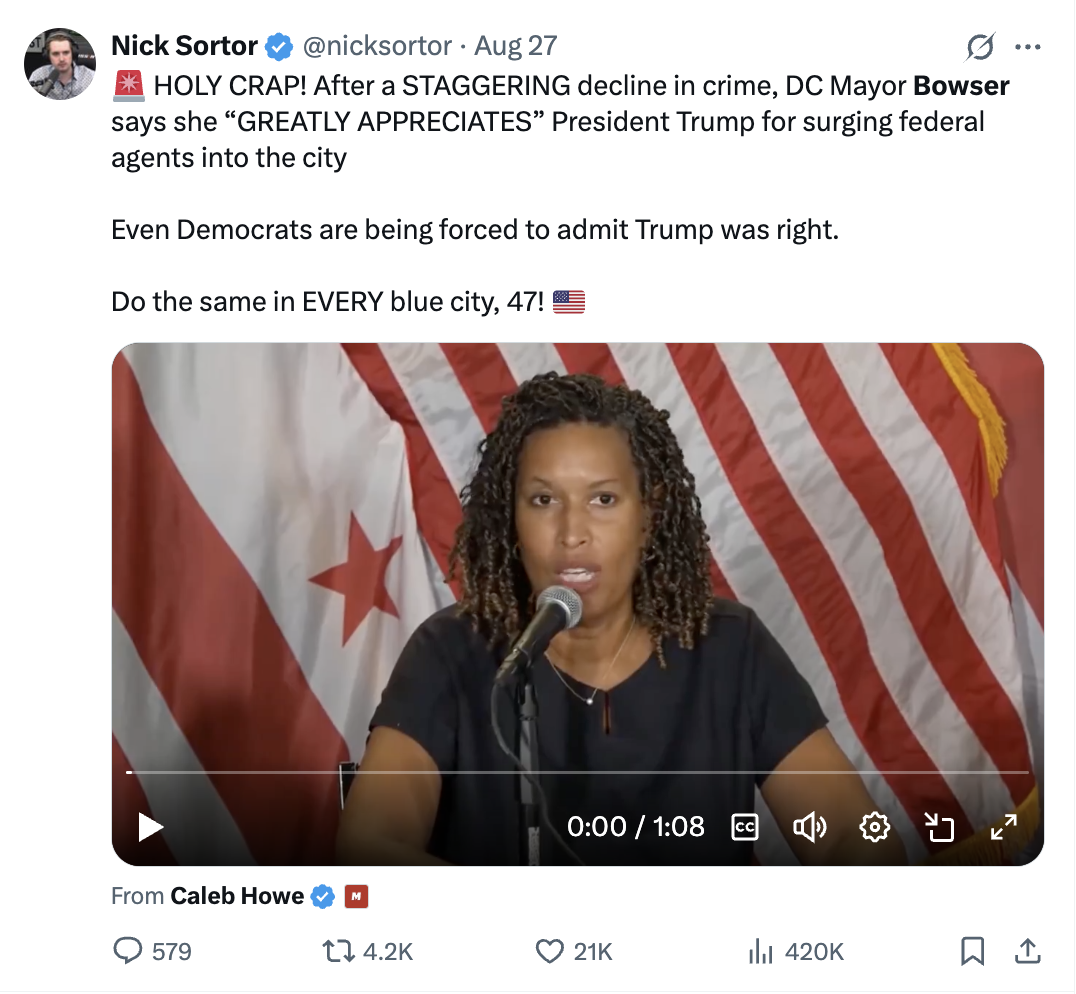
Task: Open the reply comments icon
Action: [128, 951]
